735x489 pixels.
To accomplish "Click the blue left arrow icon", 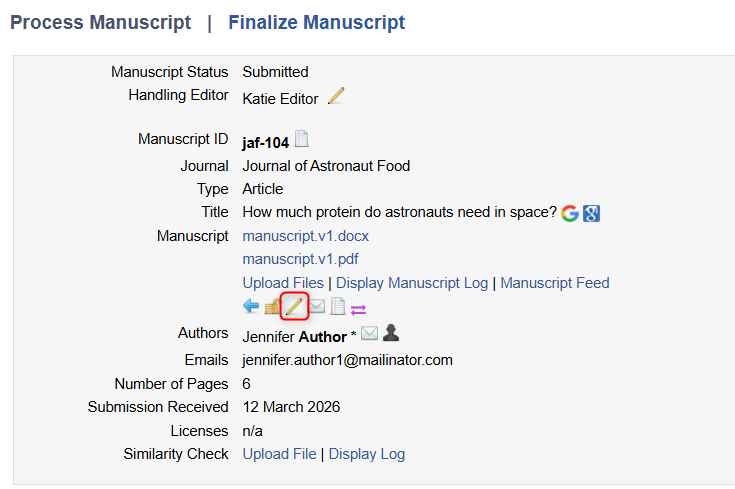I will point(251,306).
